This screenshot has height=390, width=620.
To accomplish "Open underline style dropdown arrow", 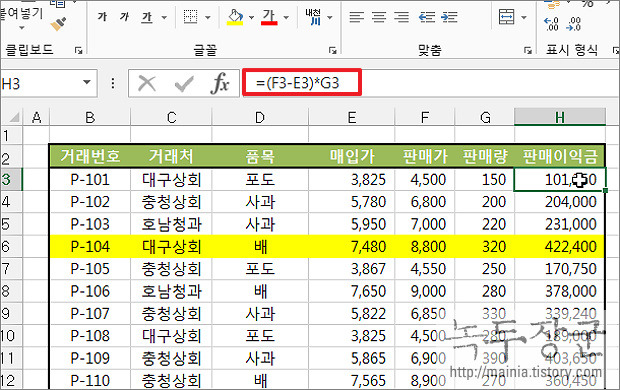I will click(x=164, y=17).
